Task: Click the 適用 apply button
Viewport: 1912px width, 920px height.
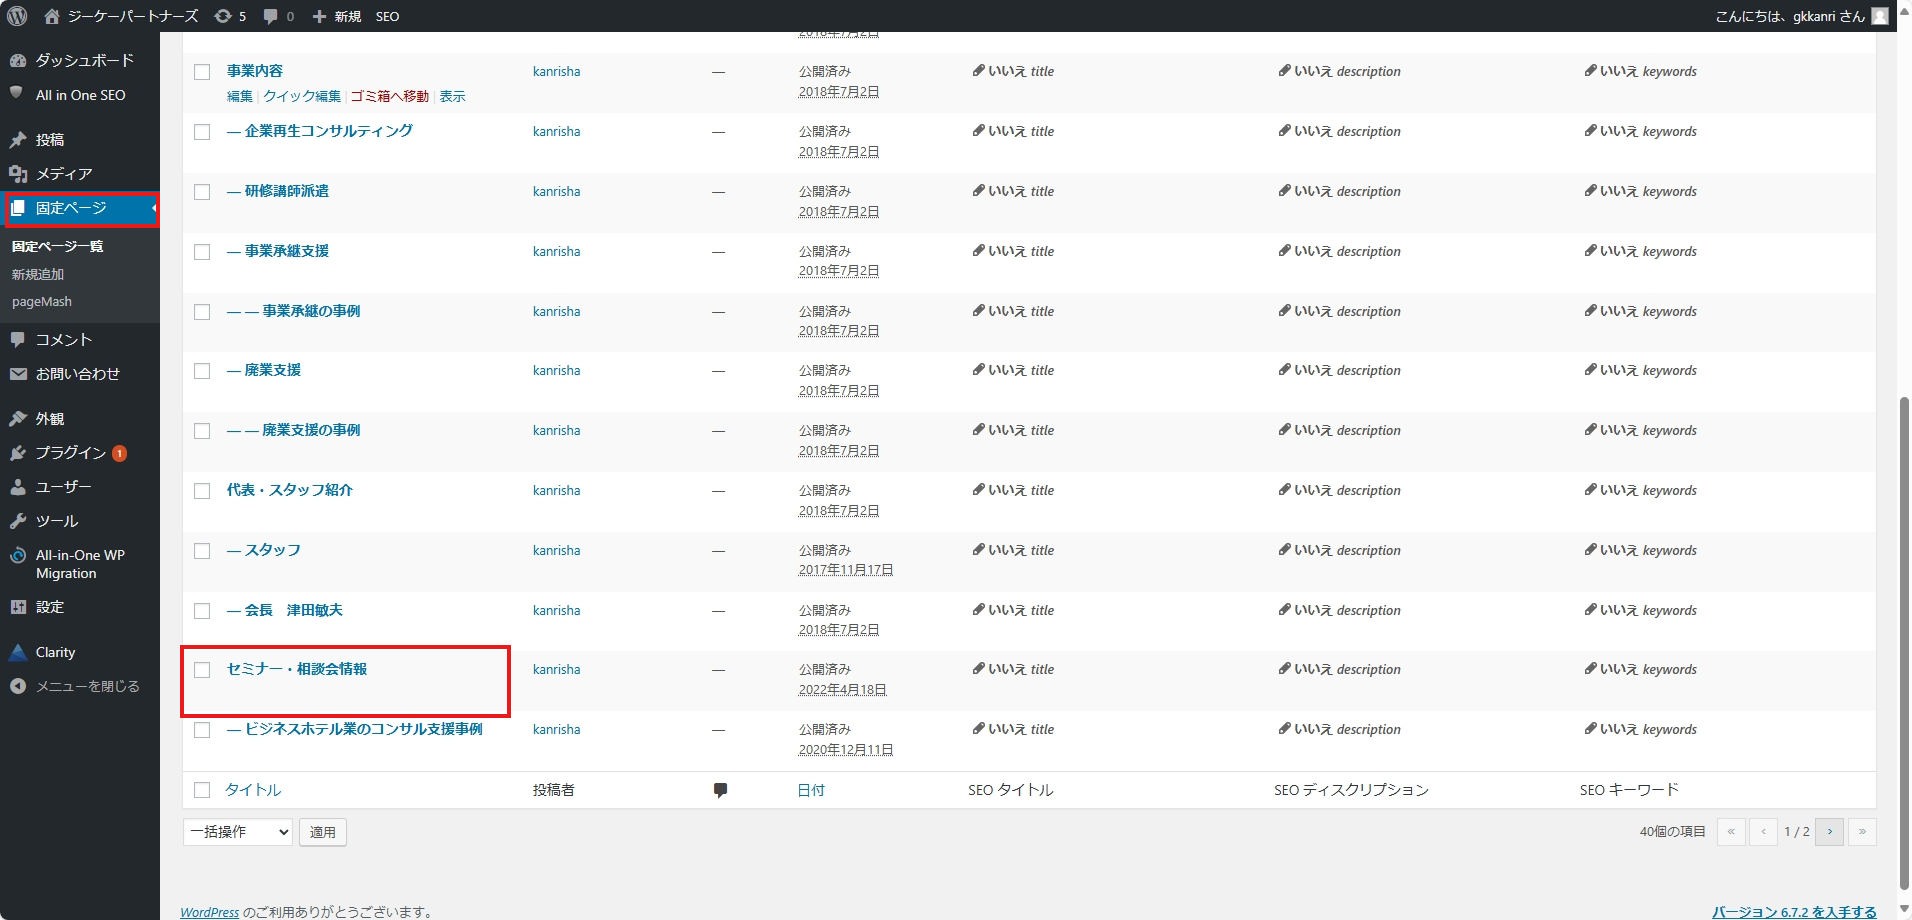Action: (322, 832)
